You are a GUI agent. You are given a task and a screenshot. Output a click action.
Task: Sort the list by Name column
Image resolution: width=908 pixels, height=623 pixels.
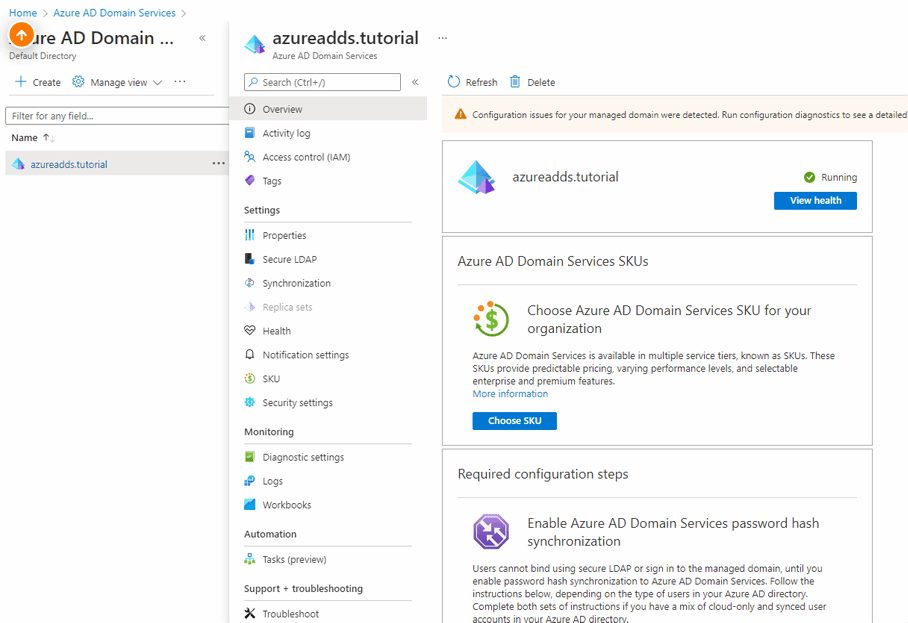tap(33, 138)
